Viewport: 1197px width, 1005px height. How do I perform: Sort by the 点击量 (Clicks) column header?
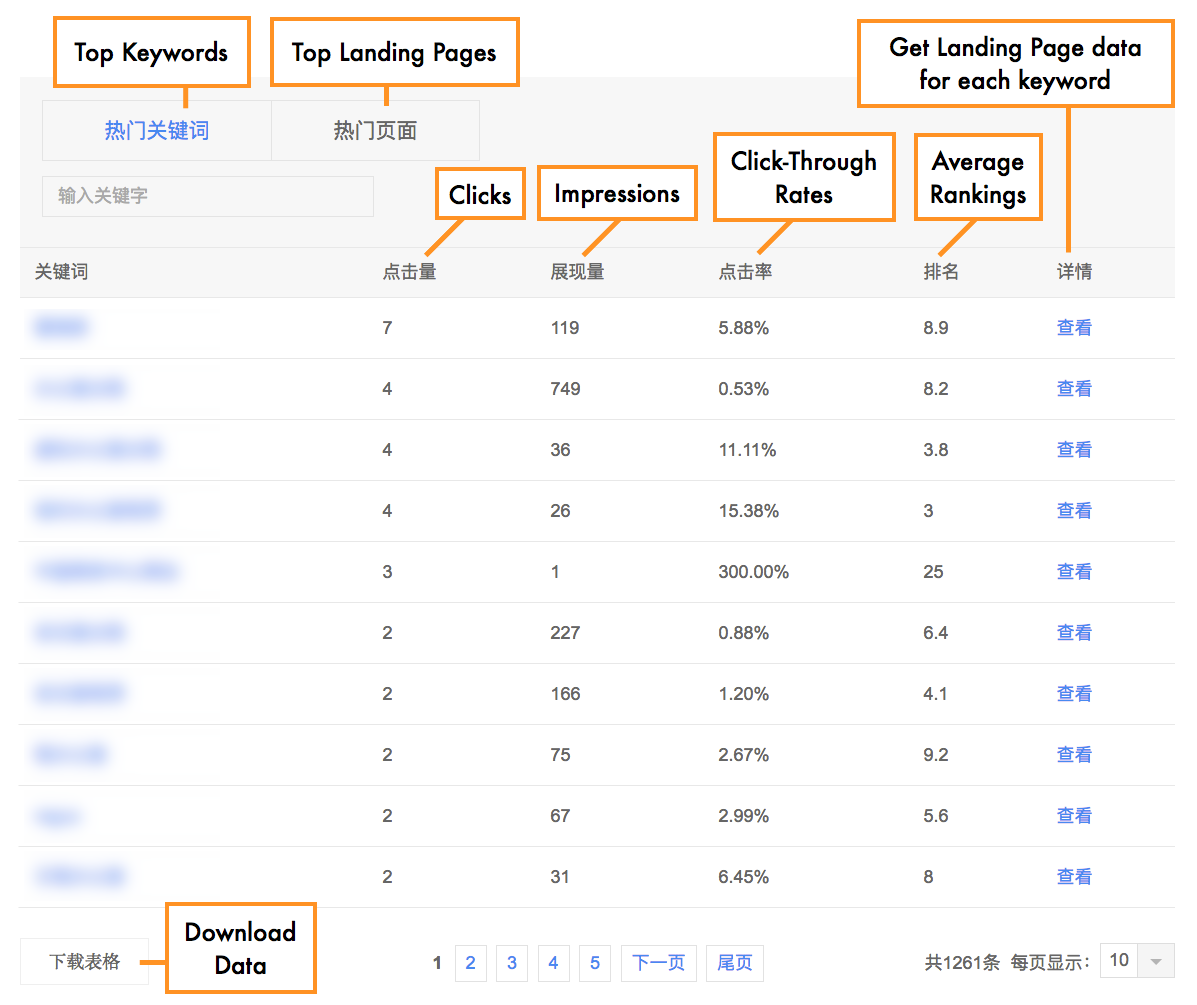coord(409,271)
